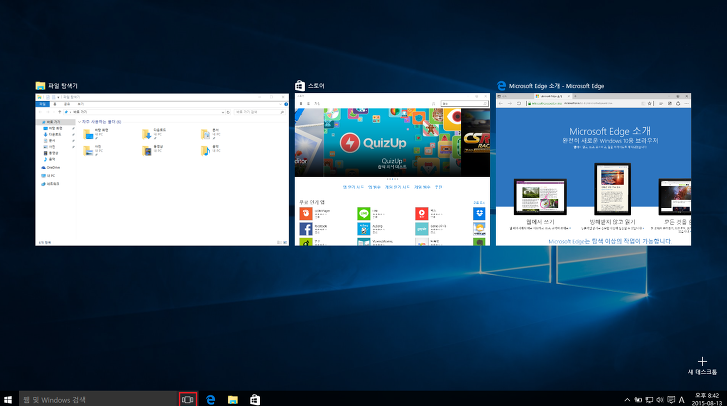727x406 pixels.
Task: Open Microsoft Edge from the taskbar
Action: coord(210,400)
